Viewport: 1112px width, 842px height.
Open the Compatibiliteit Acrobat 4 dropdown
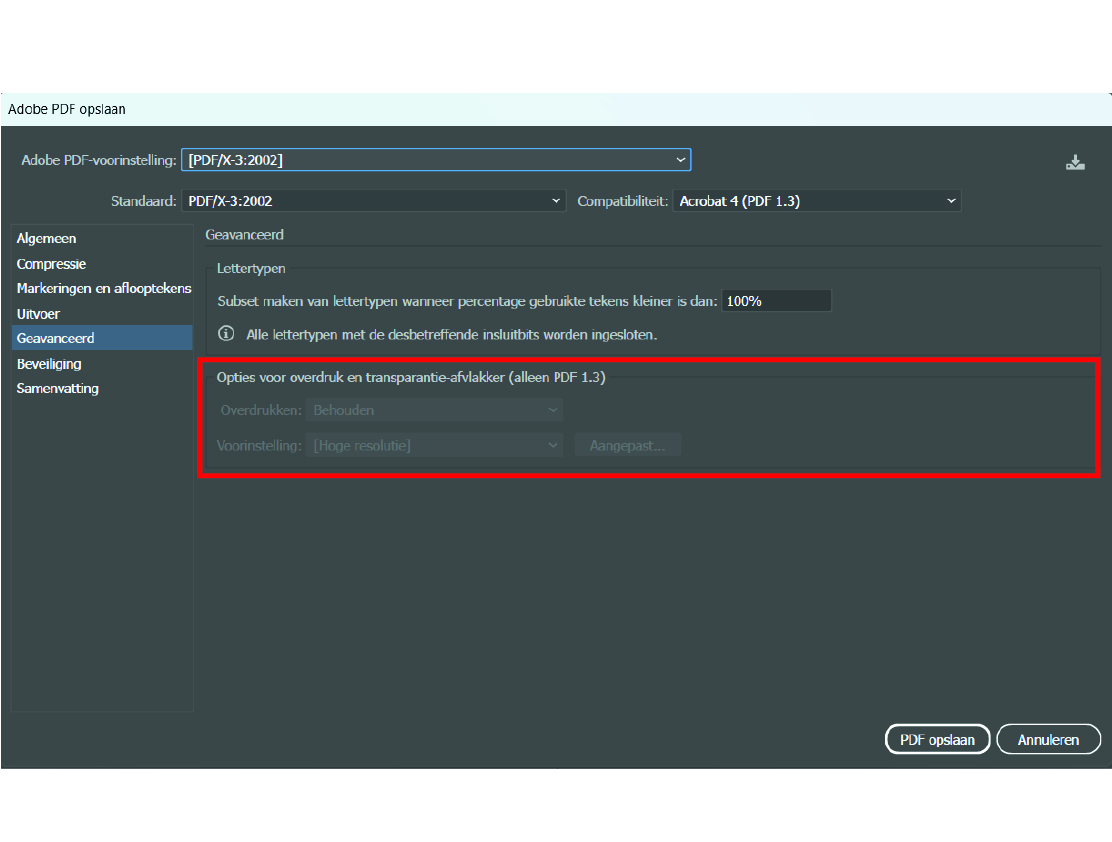click(817, 201)
